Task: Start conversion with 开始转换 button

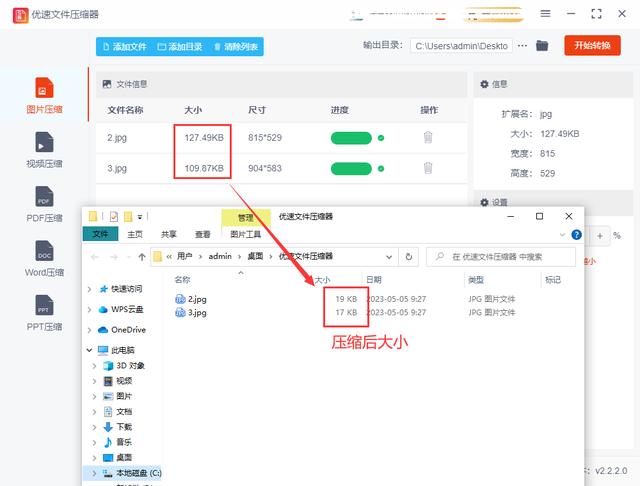Action: [592, 45]
